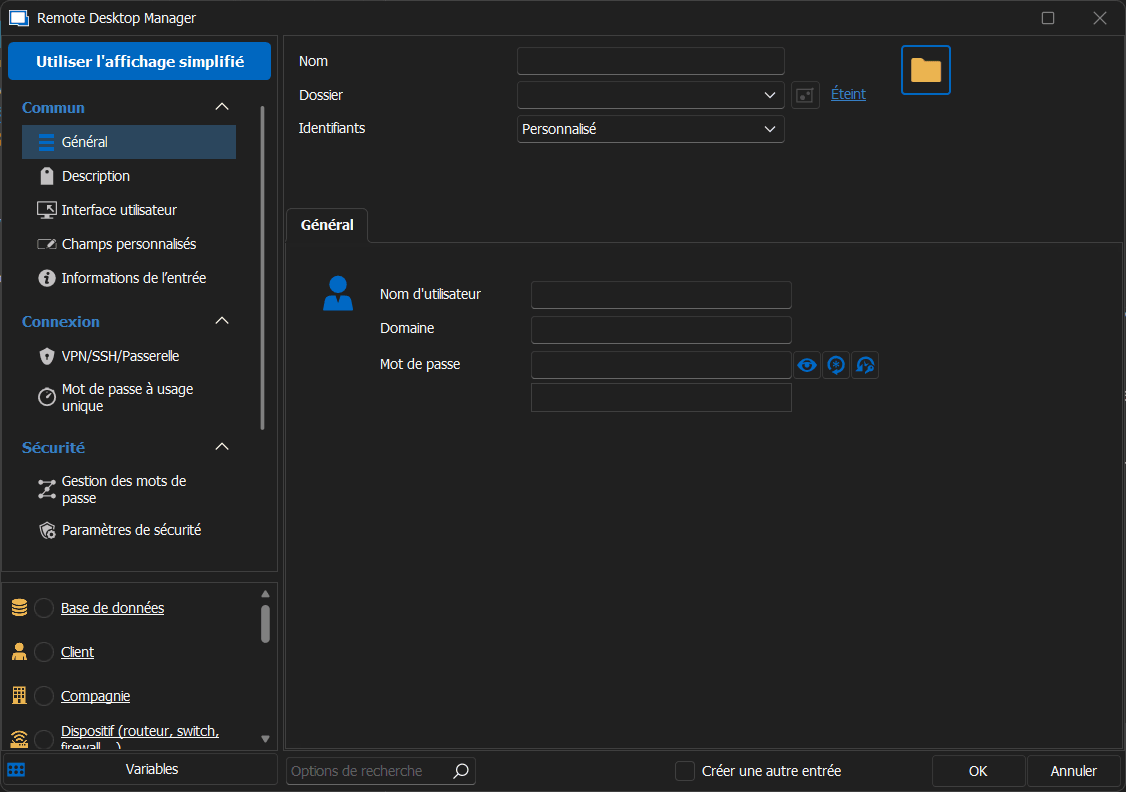Click Utiliser l'affichage simplifié button
The width and height of the screenshot is (1126, 792).
(140, 61)
